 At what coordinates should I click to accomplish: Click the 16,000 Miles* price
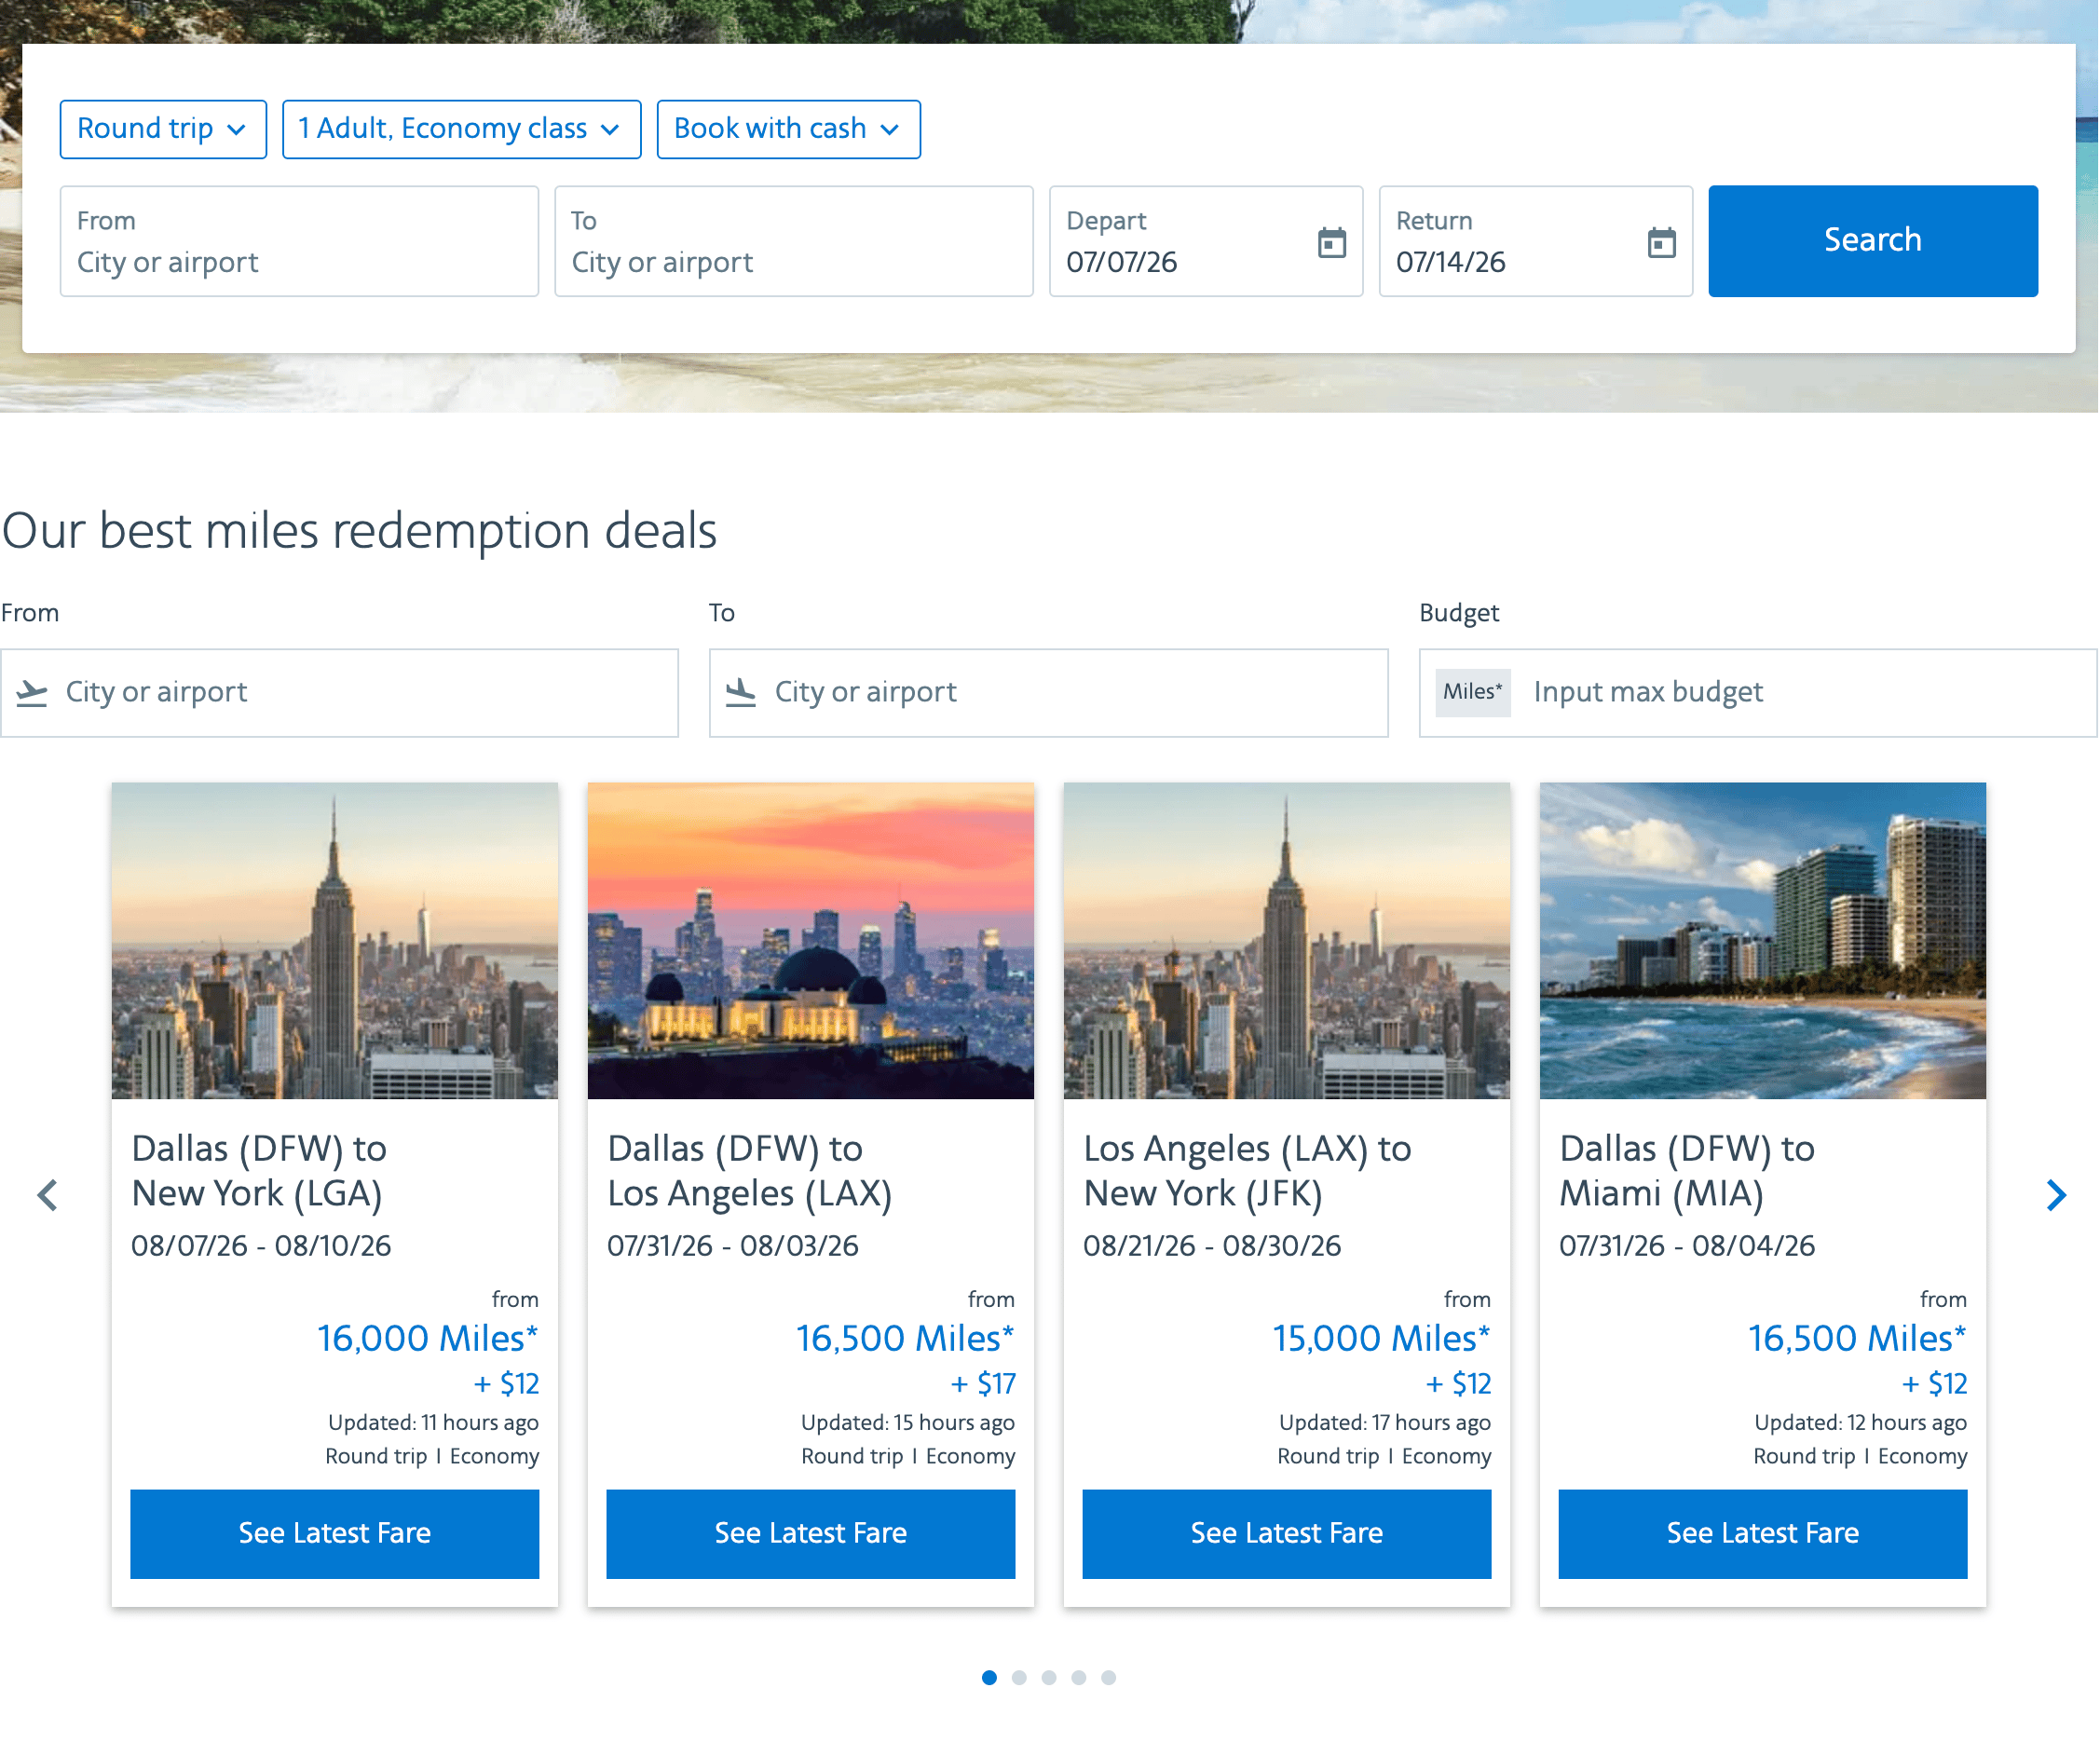[x=428, y=1339]
